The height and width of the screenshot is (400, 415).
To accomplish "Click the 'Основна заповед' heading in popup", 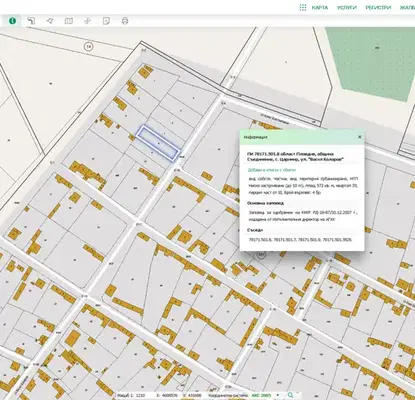I will click(265, 203).
